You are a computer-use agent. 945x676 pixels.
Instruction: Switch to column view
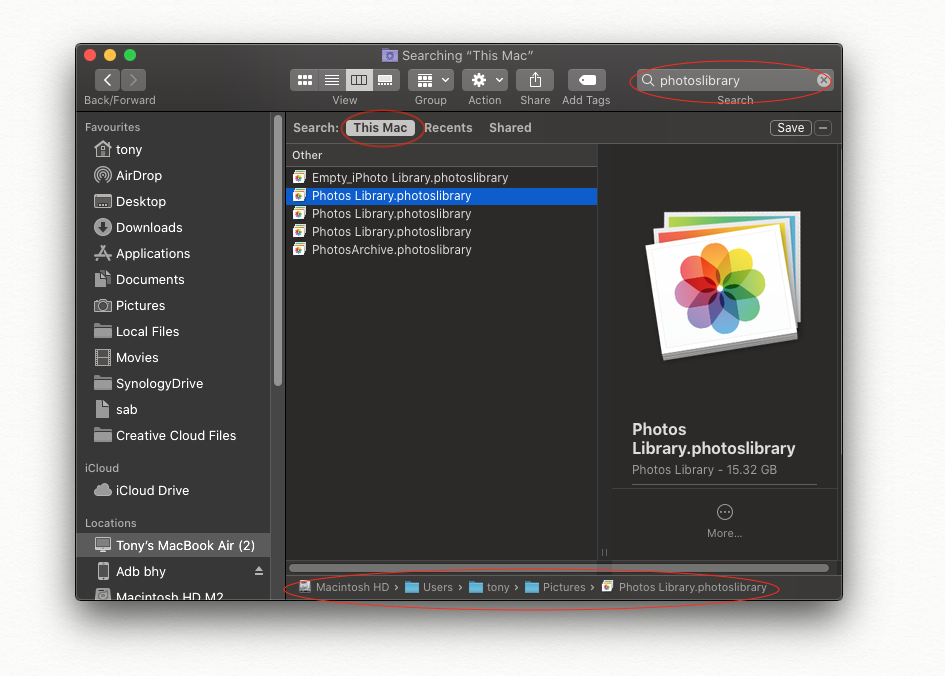pyautogui.click(x=359, y=80)
